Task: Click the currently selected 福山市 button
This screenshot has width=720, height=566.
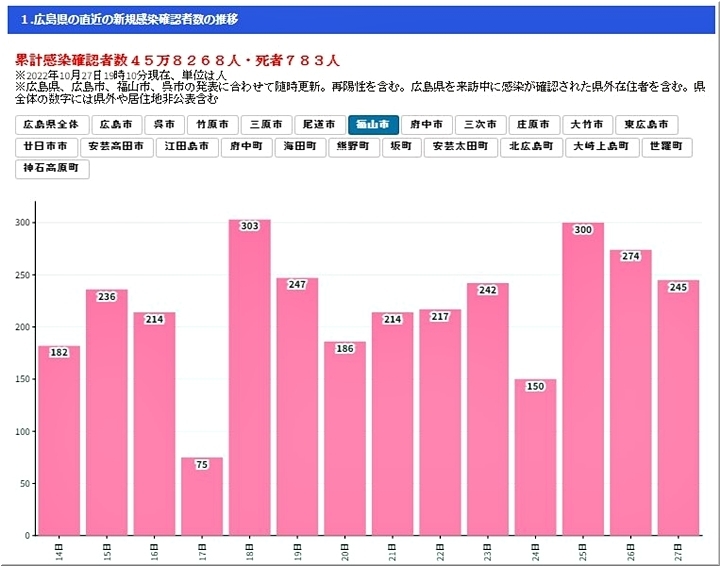Action: pos(372,125)
